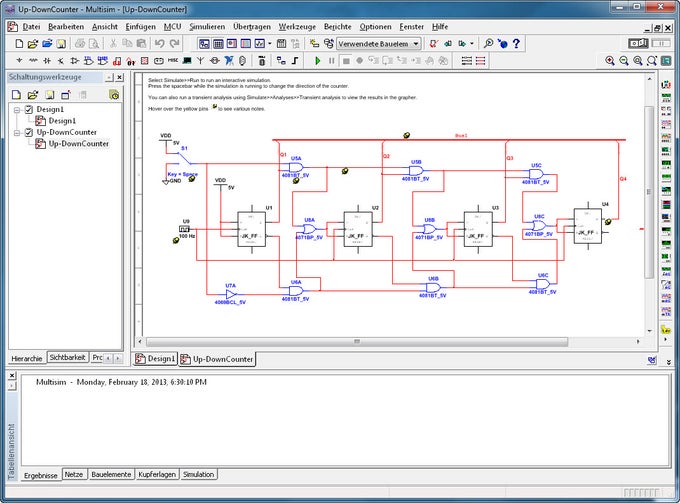Collapse the Up-DownCounter tree node

pyautogui.click(x=17, y=133)
